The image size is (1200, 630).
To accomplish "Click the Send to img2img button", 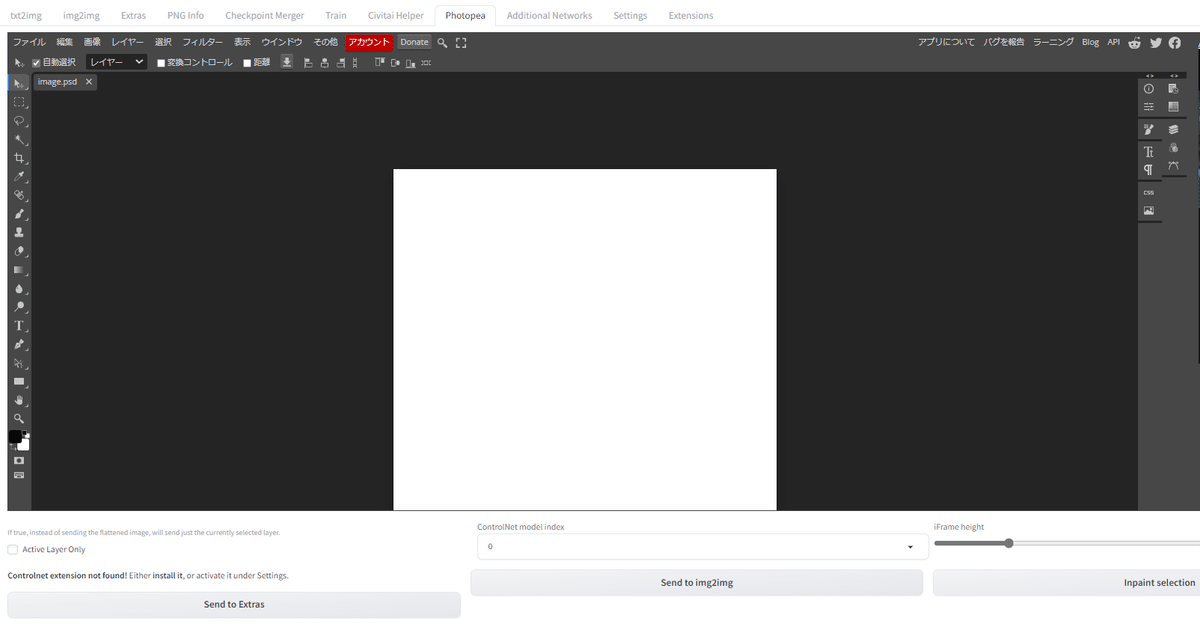I will tap(697, 582).
